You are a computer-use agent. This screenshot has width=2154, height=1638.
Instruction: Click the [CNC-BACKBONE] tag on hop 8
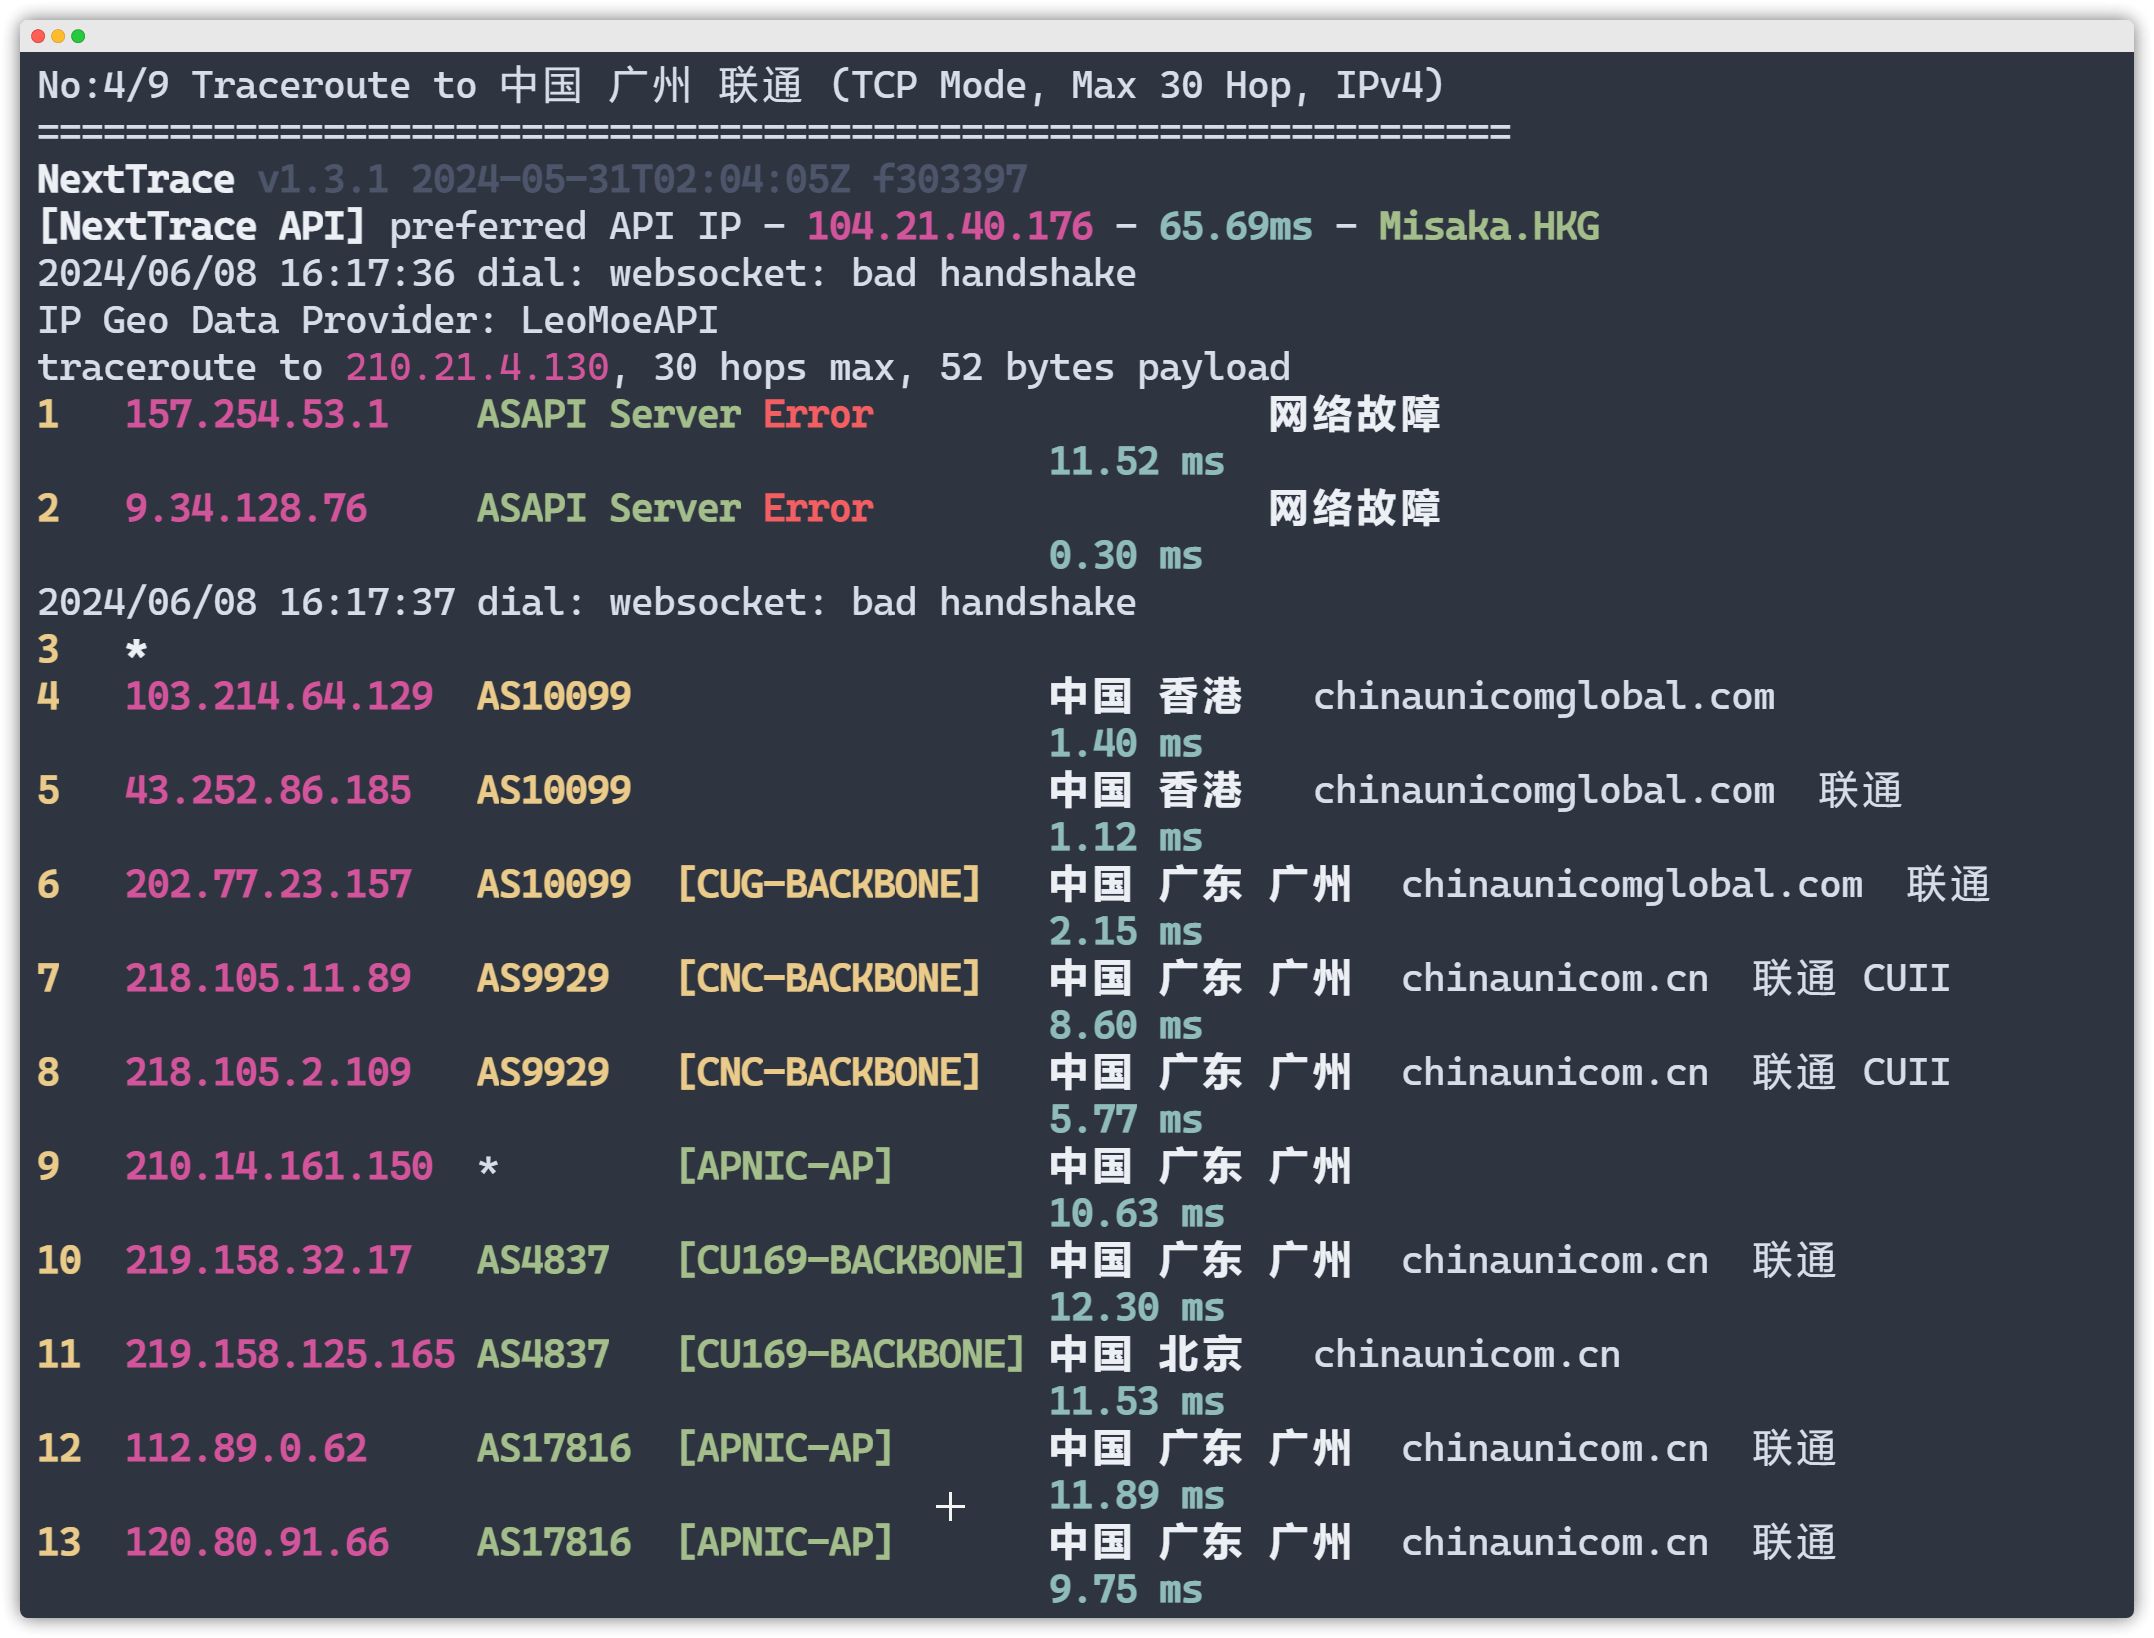click(x=829, y=1073)
